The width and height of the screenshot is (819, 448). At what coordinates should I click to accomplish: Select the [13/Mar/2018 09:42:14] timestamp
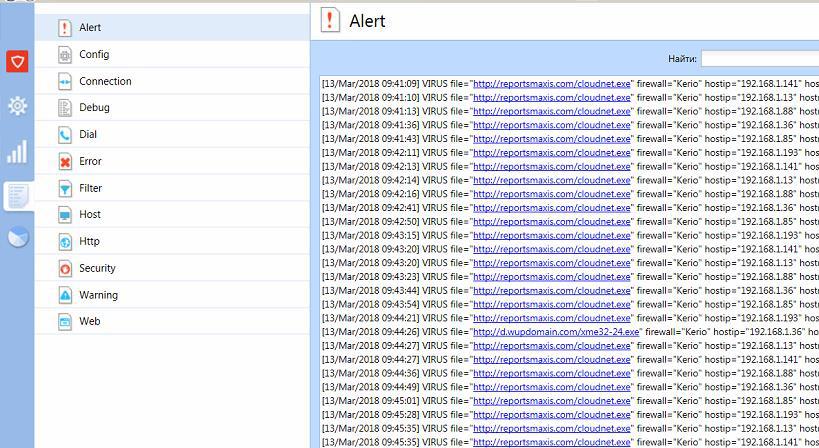pos(370,180)
